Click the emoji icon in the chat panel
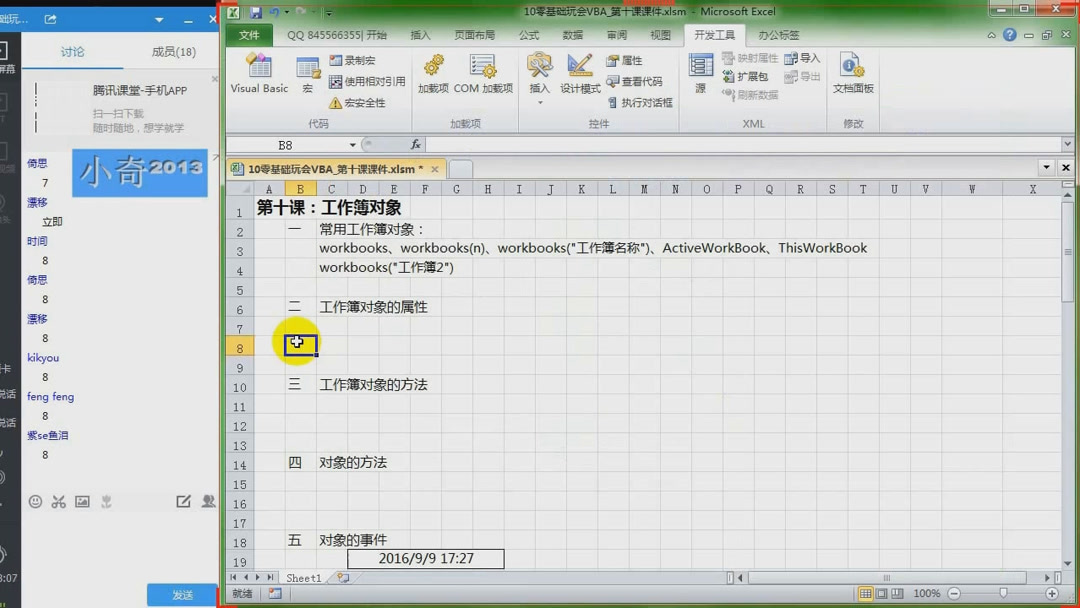 point(36,501)
